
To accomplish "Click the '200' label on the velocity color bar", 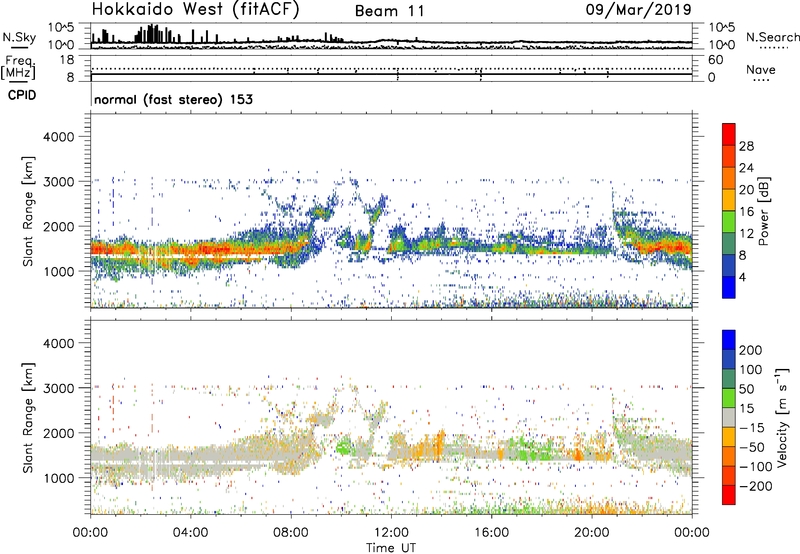I will point(751,350).
